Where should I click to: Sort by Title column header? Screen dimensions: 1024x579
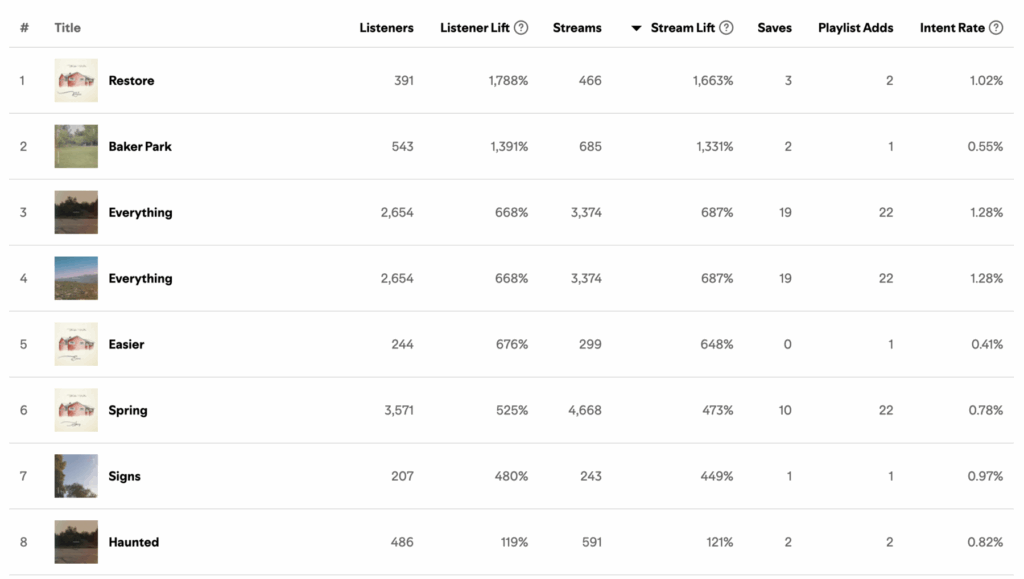tap(67, 27)
